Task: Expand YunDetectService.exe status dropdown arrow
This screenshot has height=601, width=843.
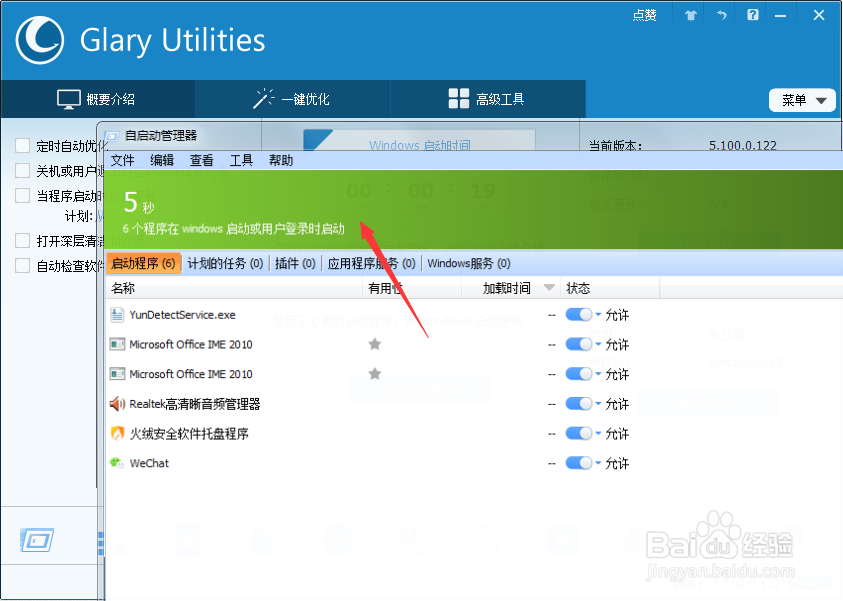Action: (598, 314)
